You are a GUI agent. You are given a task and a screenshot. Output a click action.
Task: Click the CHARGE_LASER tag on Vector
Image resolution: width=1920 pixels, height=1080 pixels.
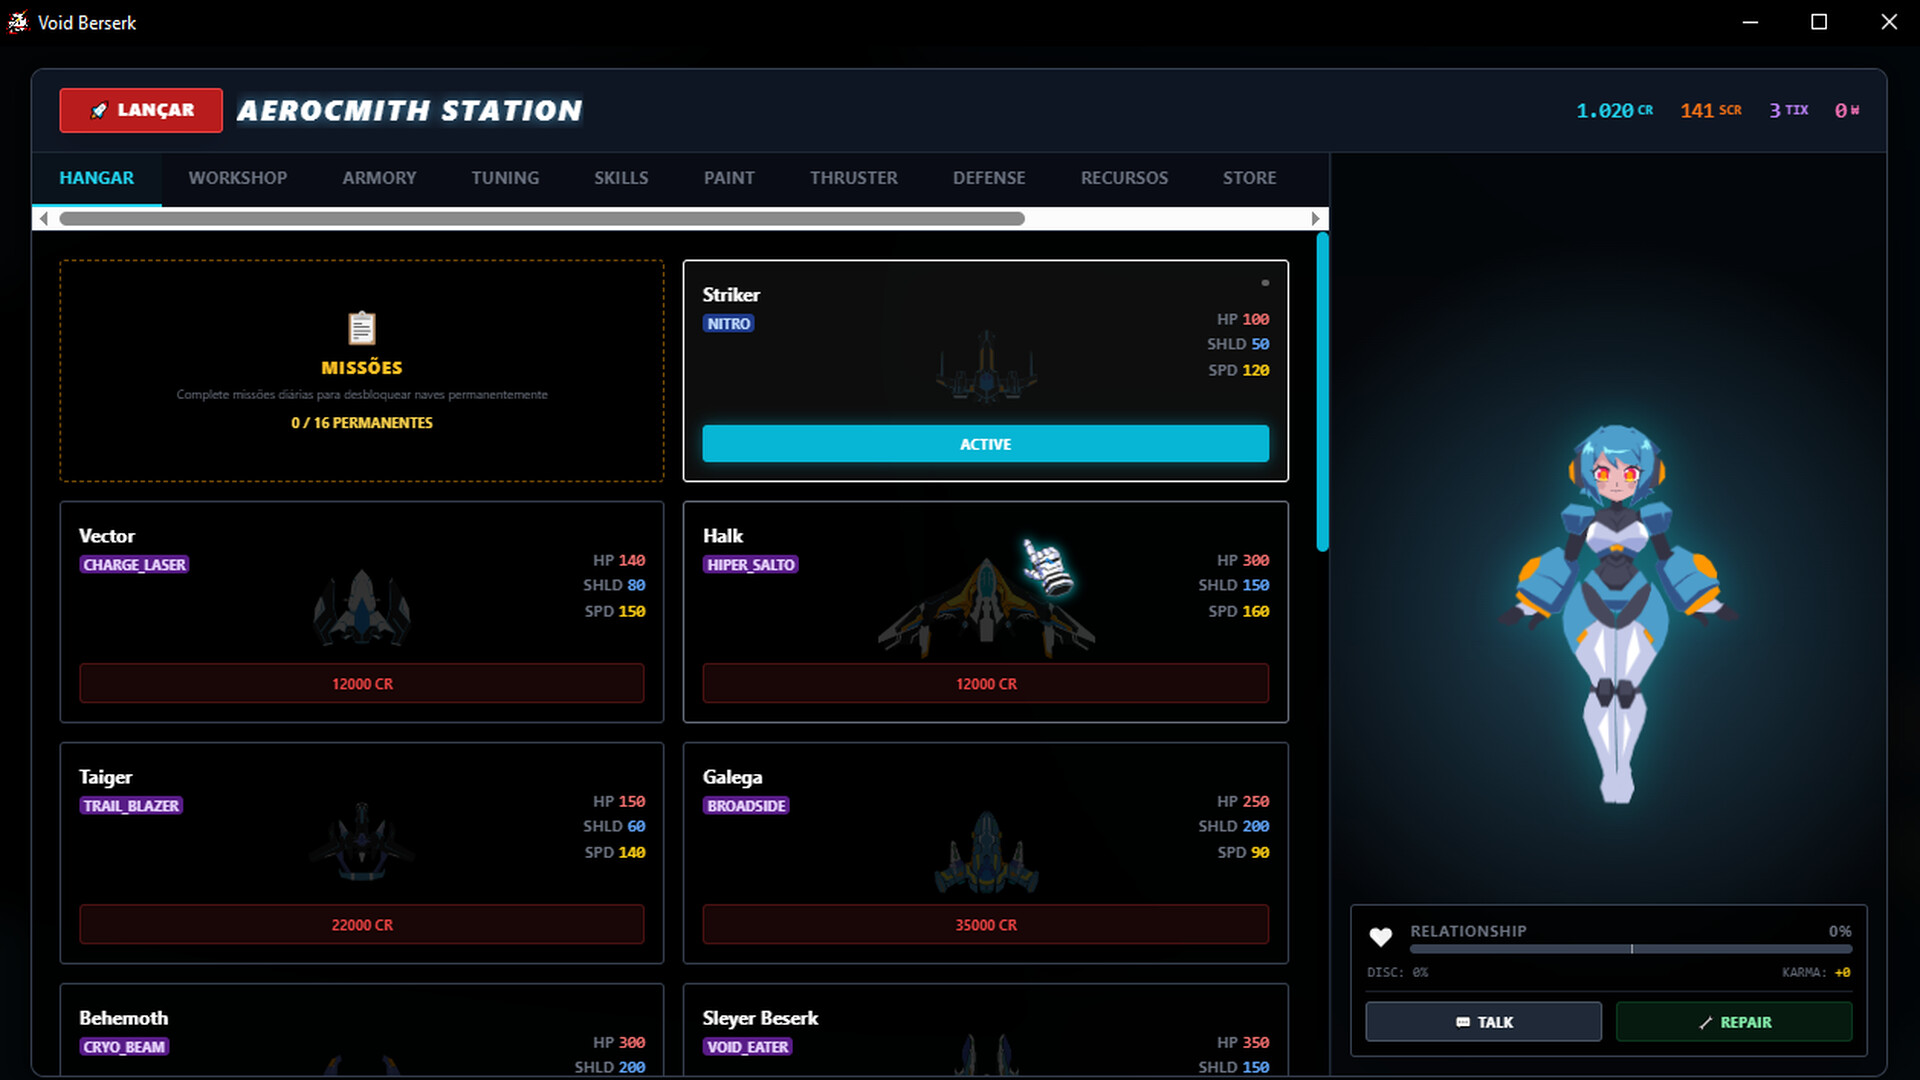135,565
